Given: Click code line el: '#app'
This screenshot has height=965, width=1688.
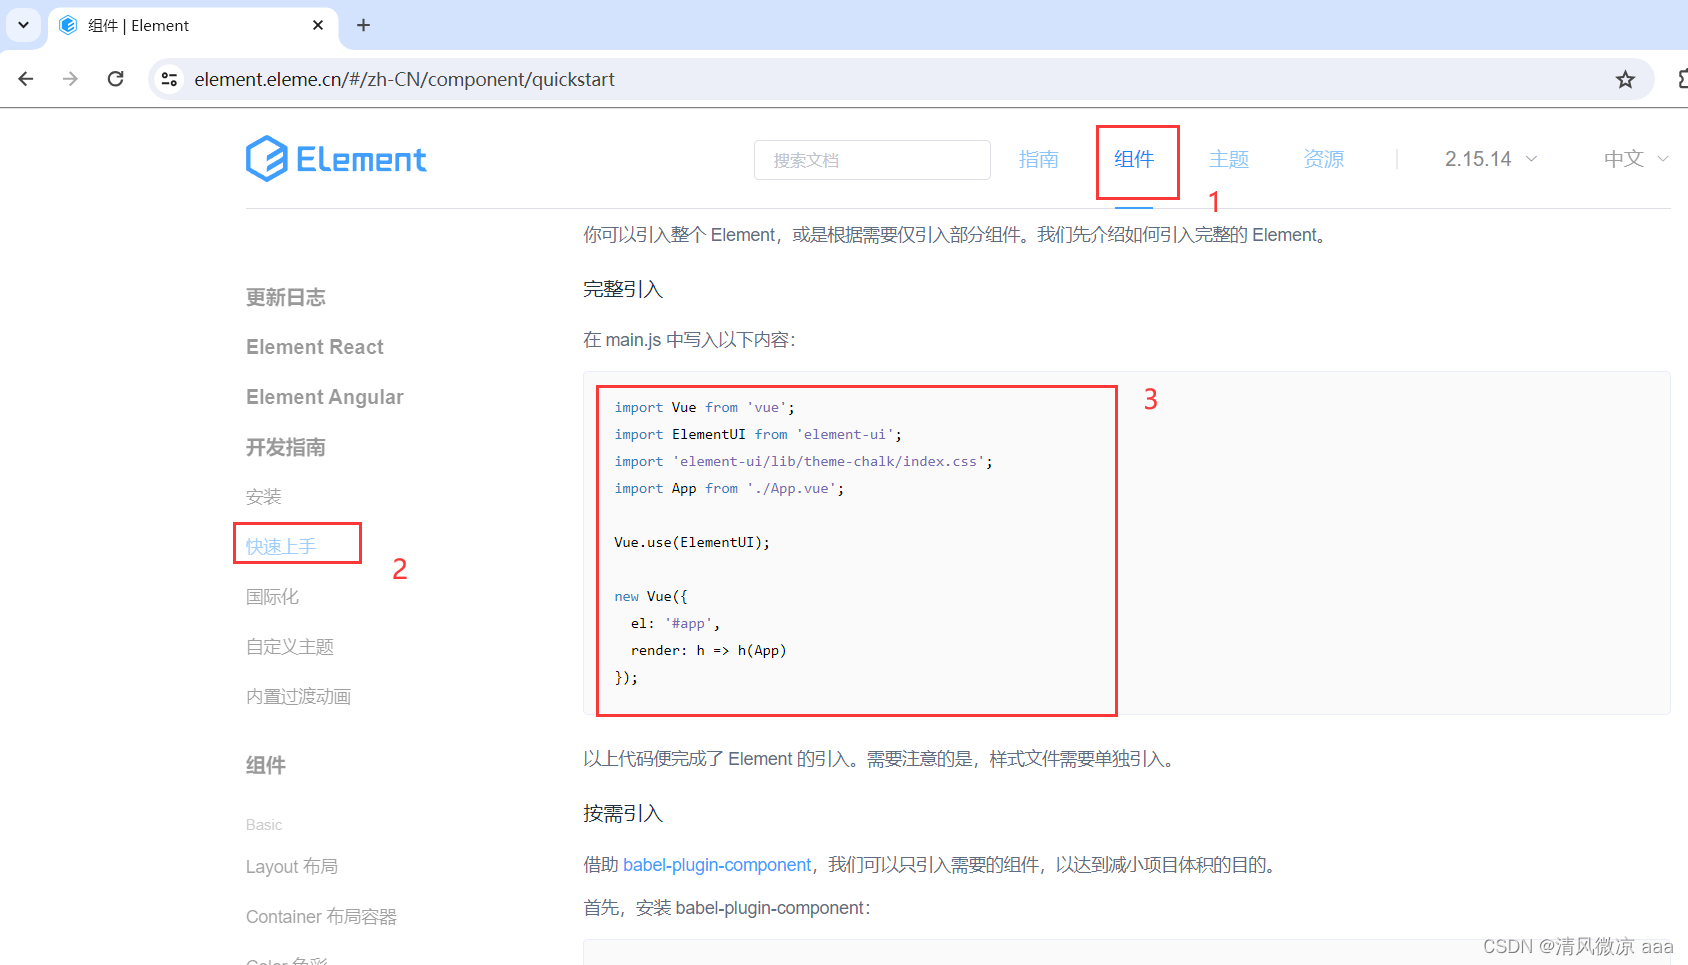Looking at the screenshot, I should (x=675, y=623).
